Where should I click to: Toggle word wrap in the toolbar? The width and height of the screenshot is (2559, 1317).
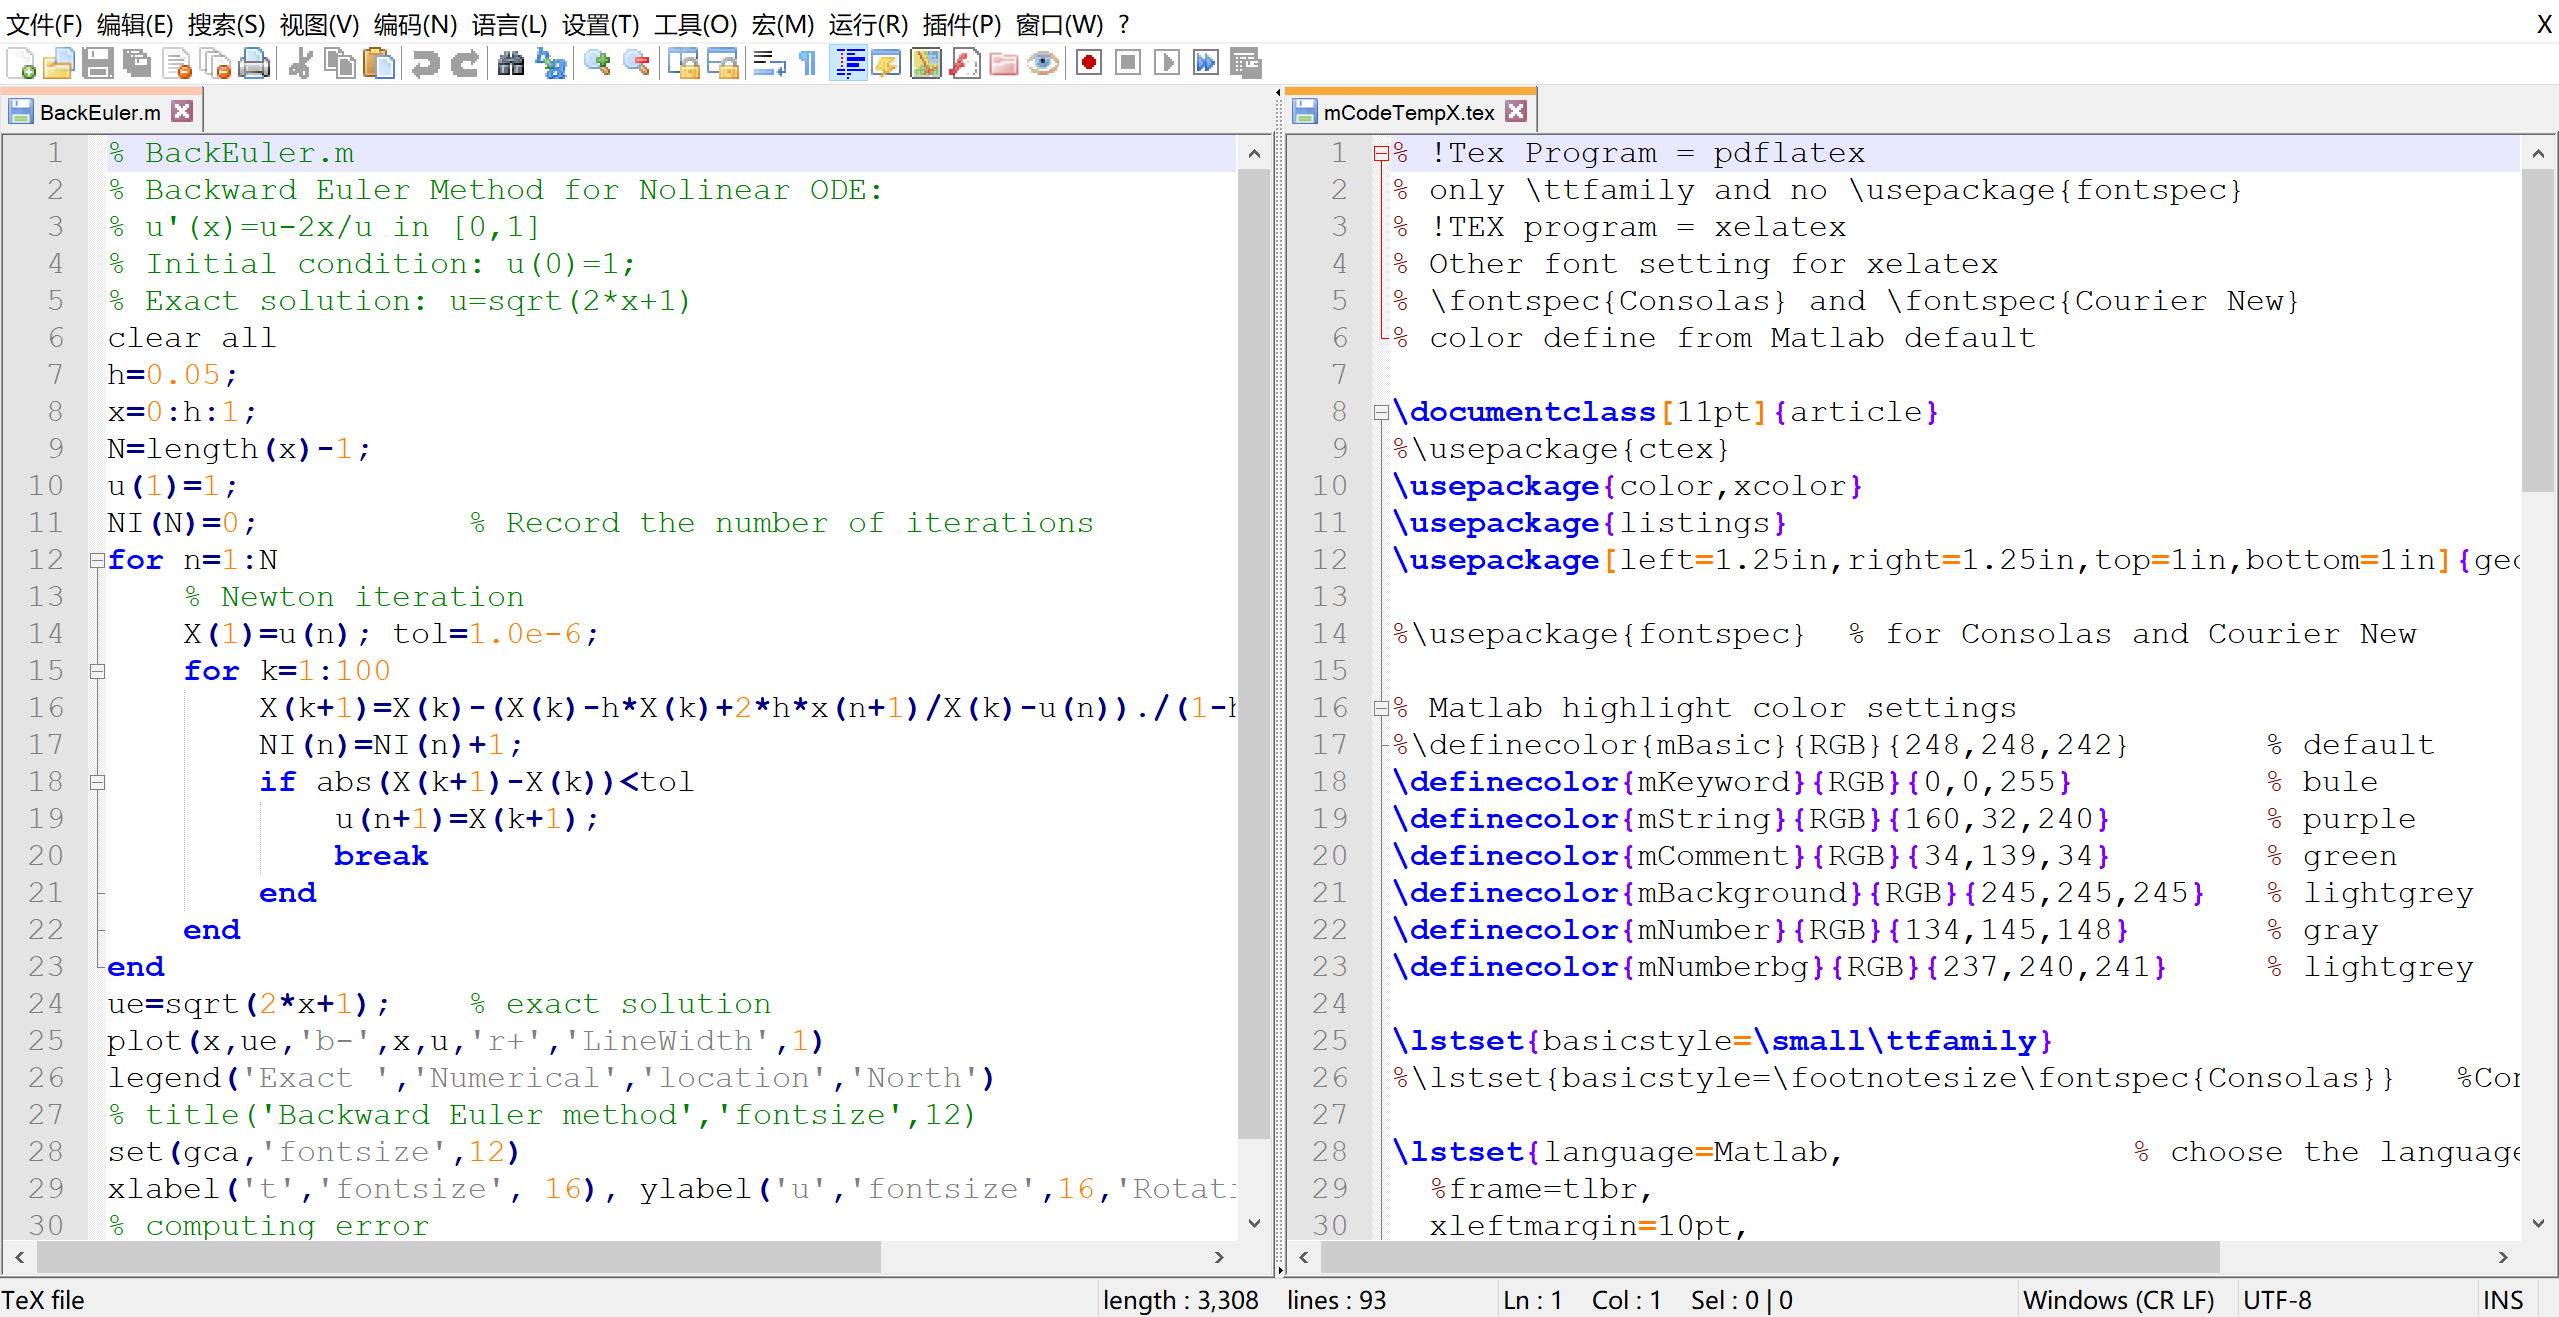[x=769, y=64]
